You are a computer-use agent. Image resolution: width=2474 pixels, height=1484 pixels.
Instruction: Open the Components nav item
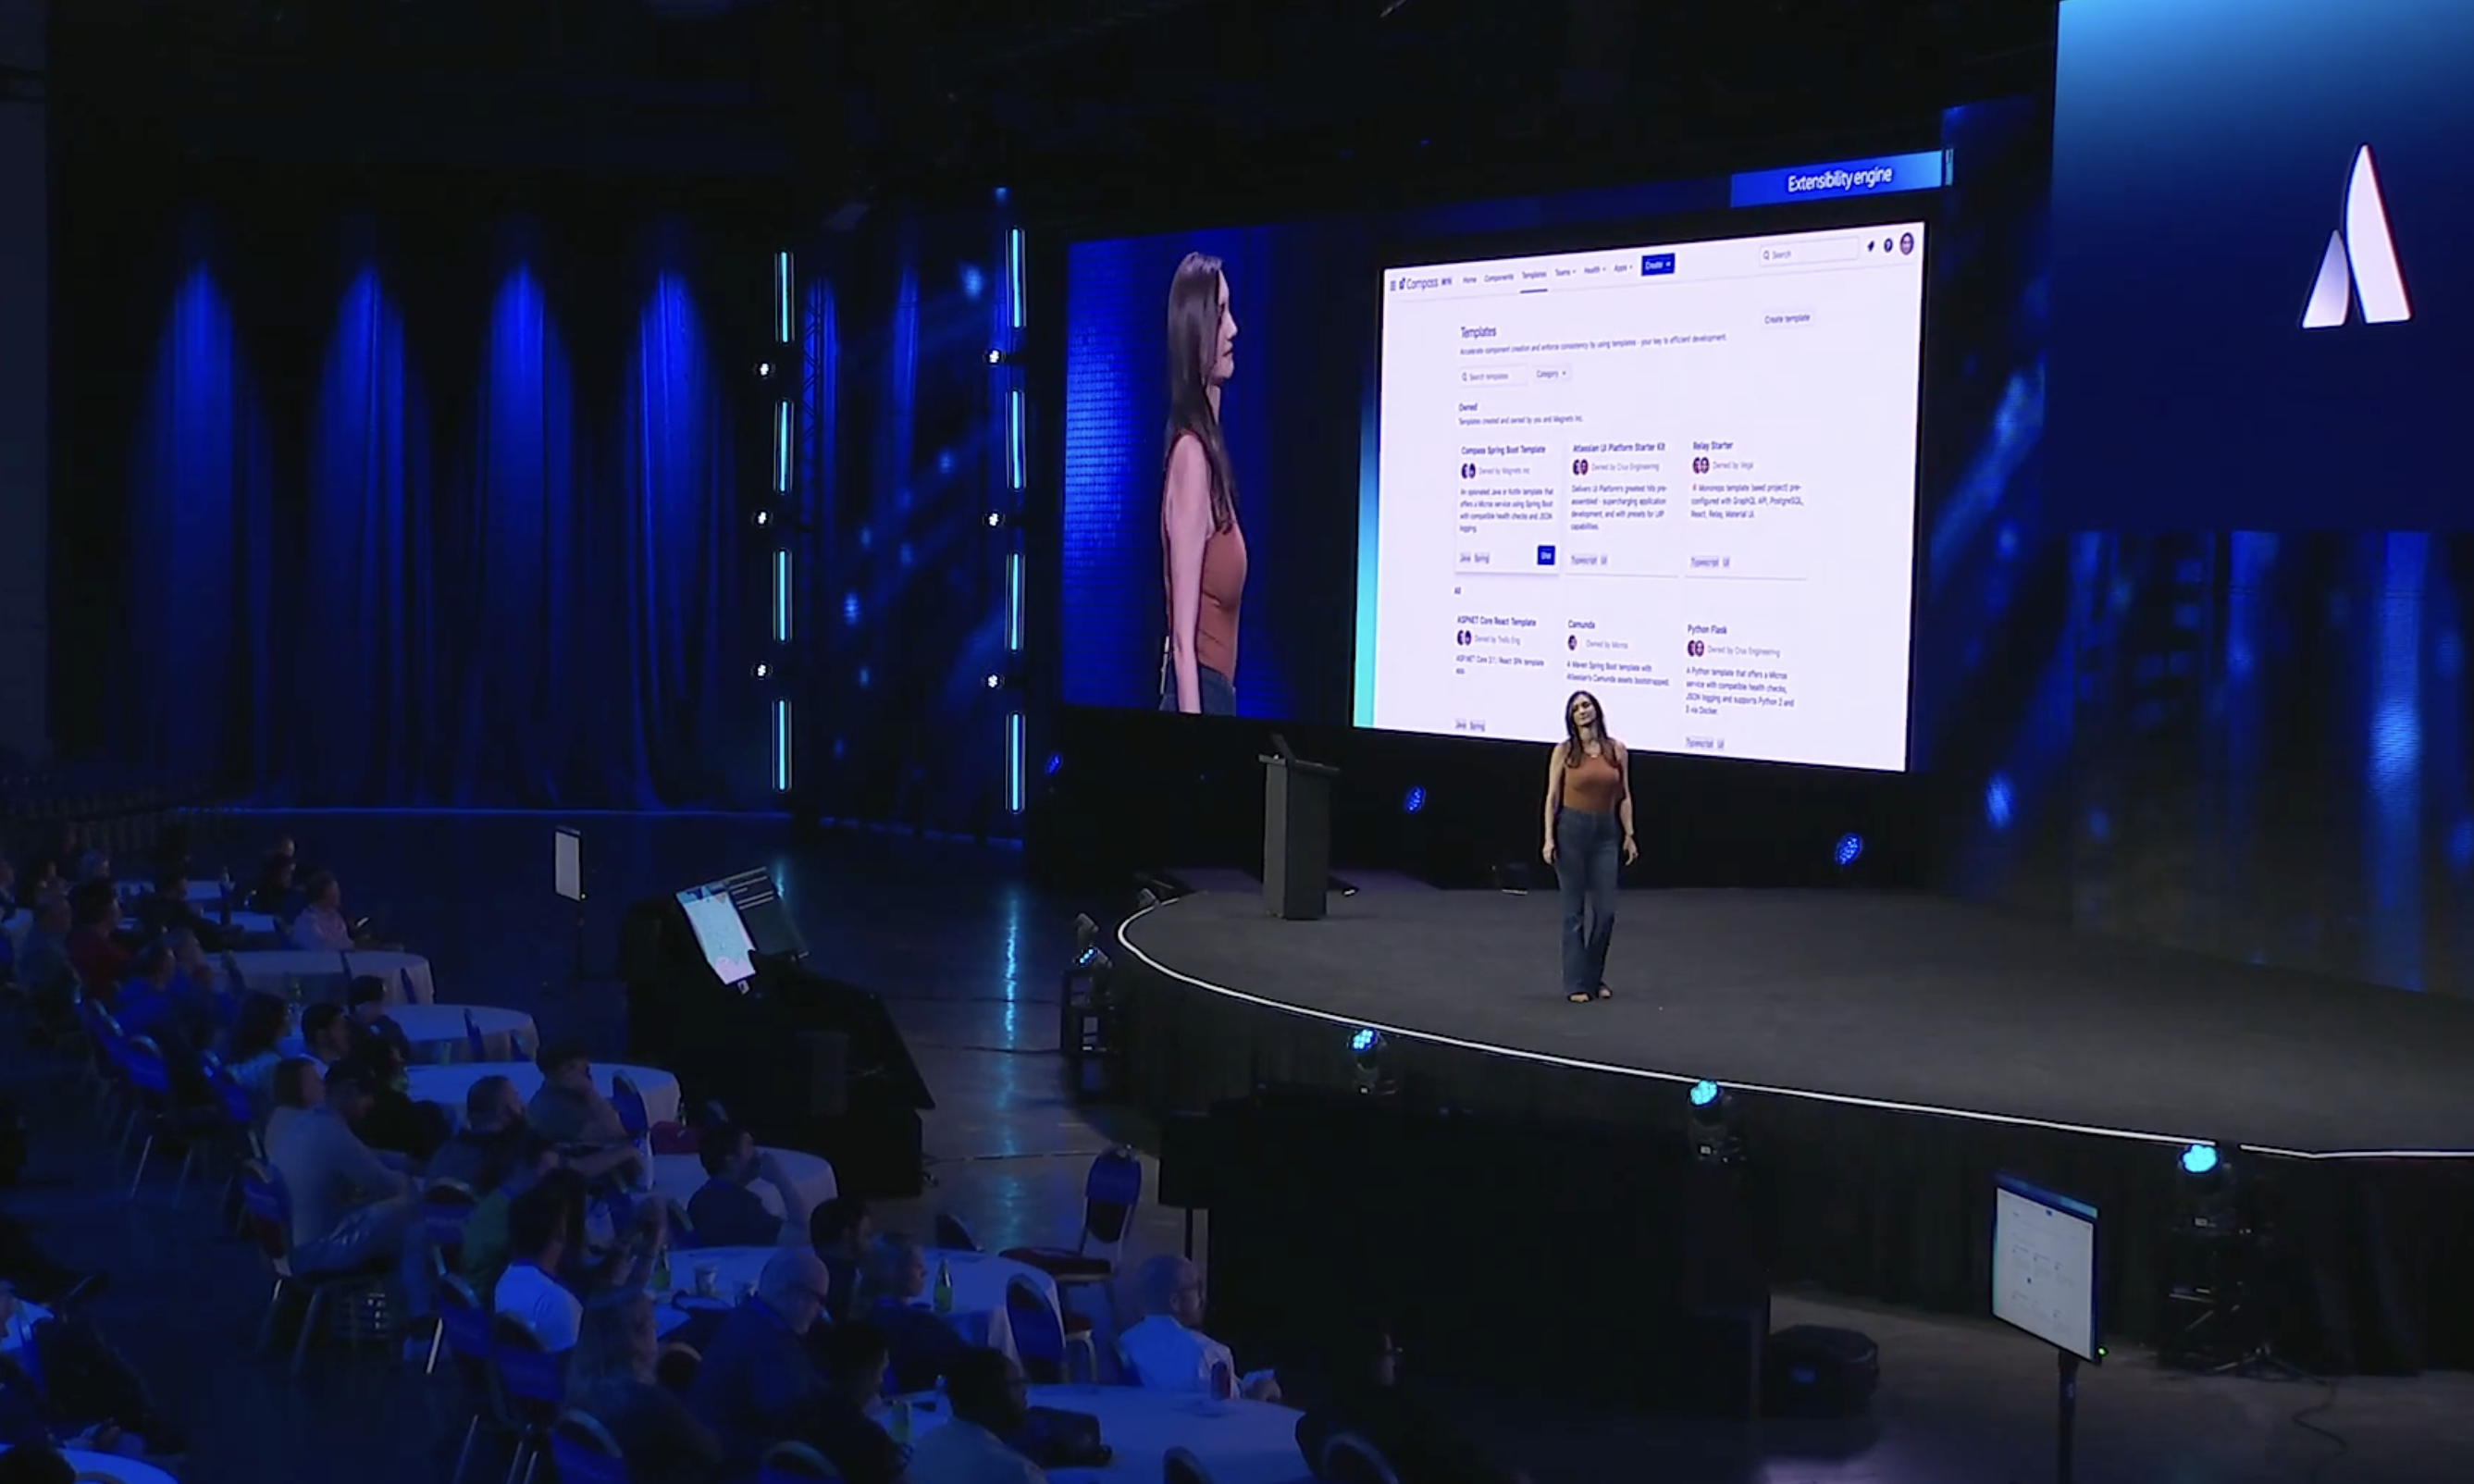[1499, 278]
